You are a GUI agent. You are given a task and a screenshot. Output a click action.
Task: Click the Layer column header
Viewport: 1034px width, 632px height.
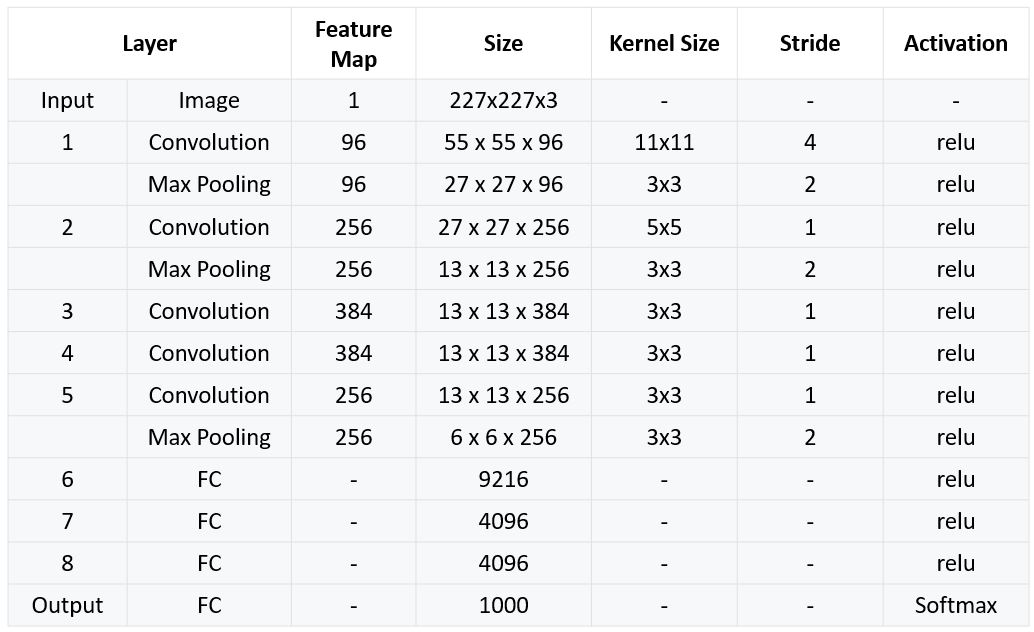pos(150,44)
